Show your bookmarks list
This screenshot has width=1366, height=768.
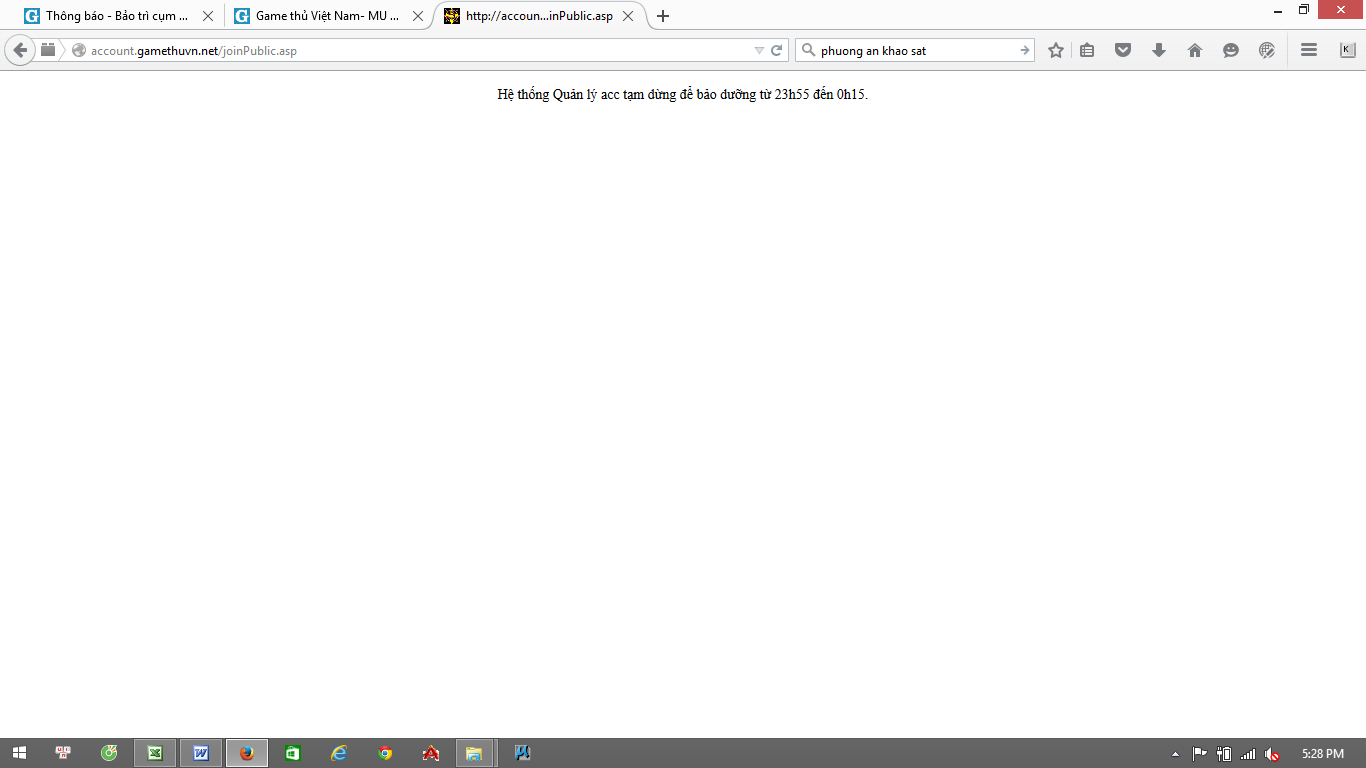pos(1087,50)
